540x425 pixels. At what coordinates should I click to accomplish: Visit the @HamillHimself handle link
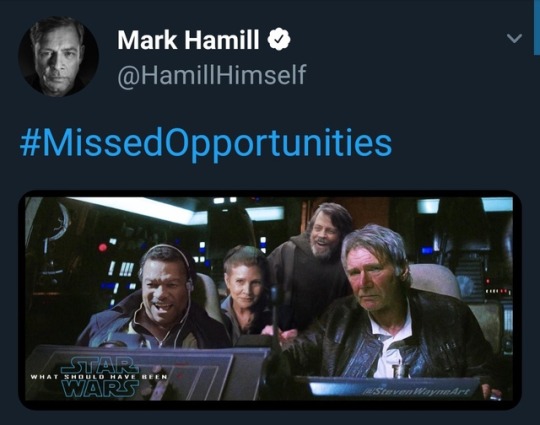click(212, 74)
